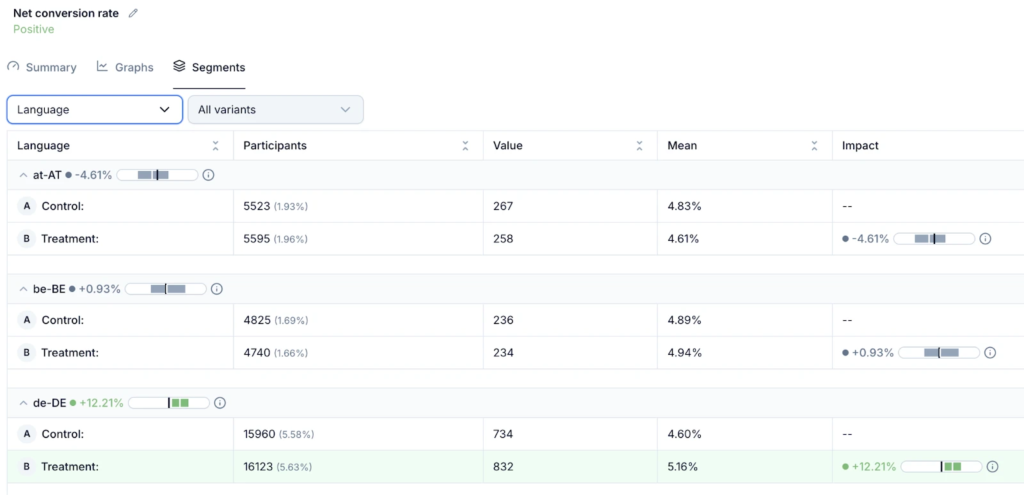Click info icon in be-BE group header

point(217,289)
